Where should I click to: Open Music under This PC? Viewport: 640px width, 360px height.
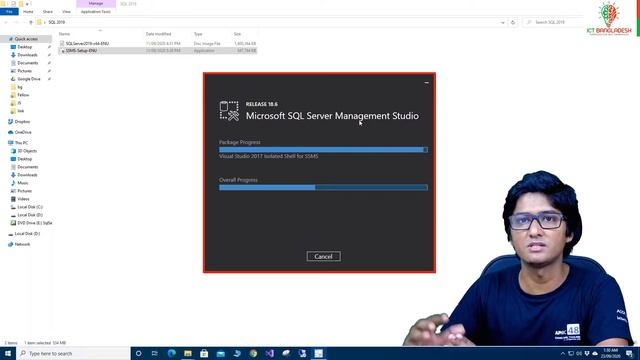(x=23, y=183)
